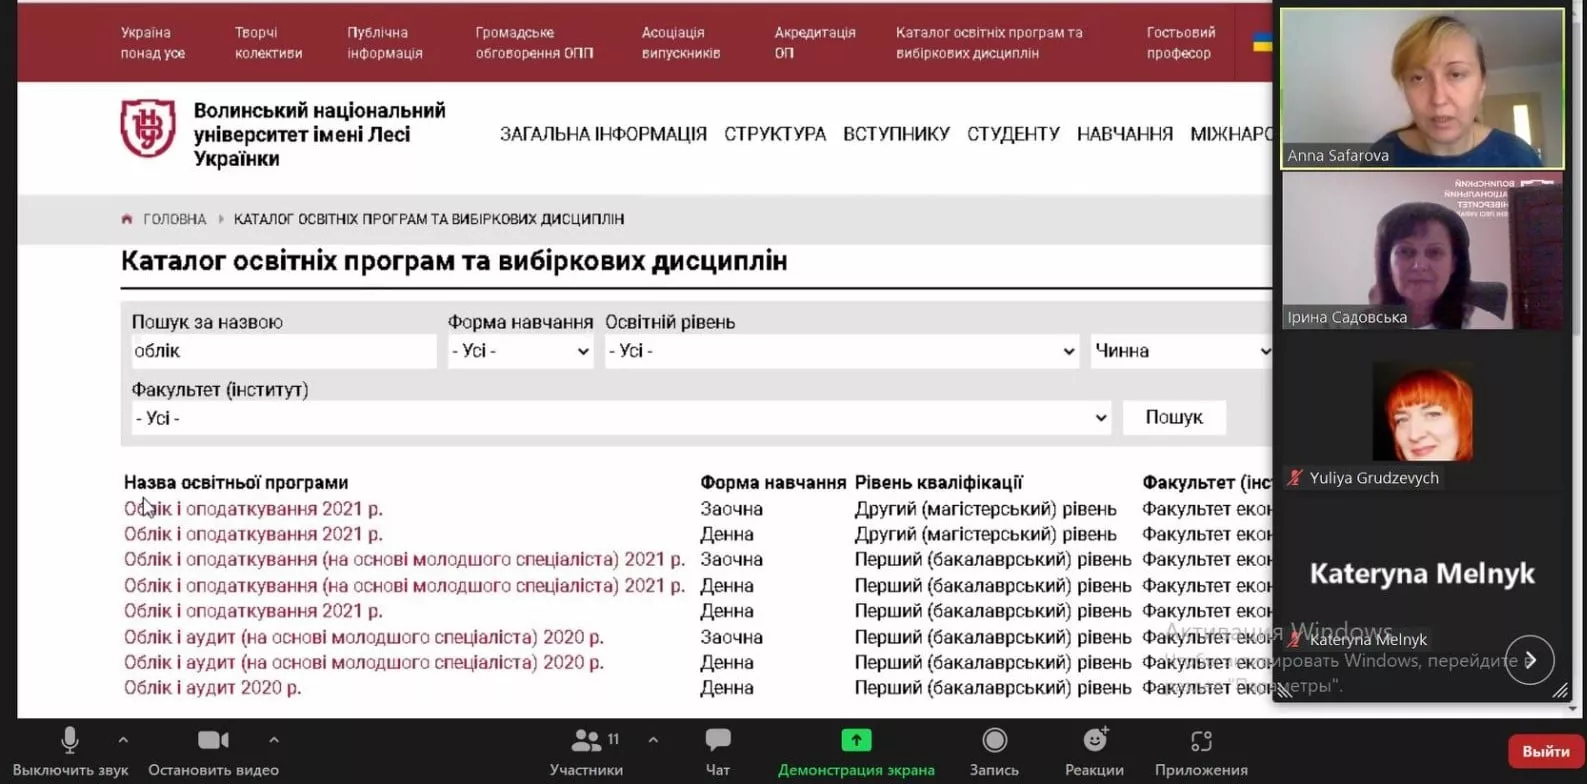
Task: Click Рівень кваліфікації column header
Action: click(938, 482)
